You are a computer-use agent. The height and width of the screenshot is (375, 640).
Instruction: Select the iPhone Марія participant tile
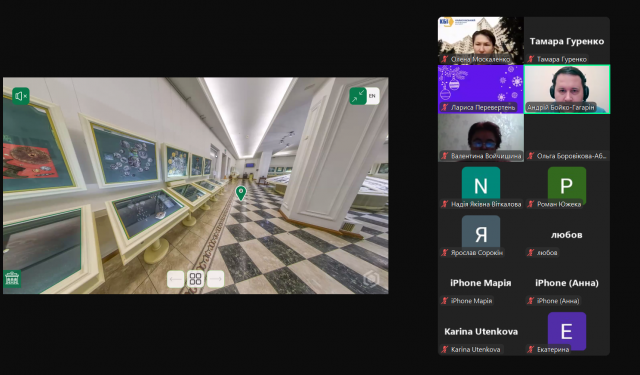[481, 283]
